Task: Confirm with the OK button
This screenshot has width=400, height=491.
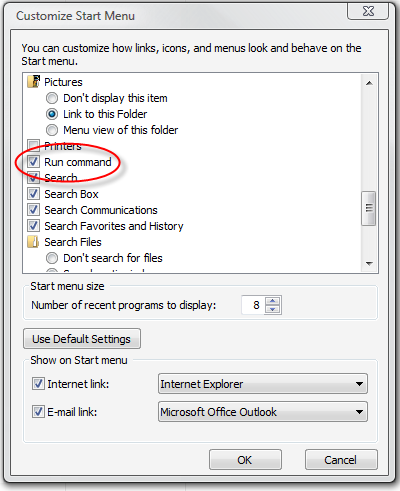Action: tap(245, 460)
